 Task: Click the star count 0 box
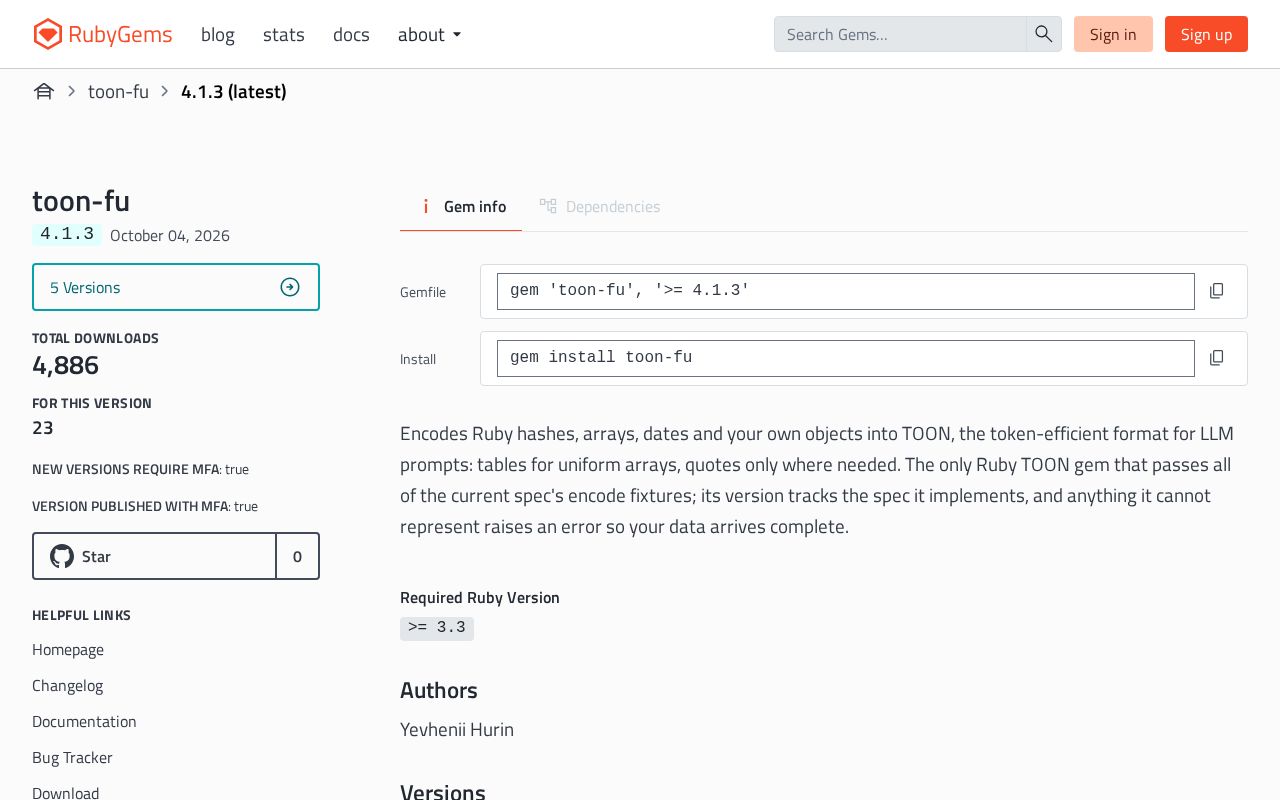[297, 556]
